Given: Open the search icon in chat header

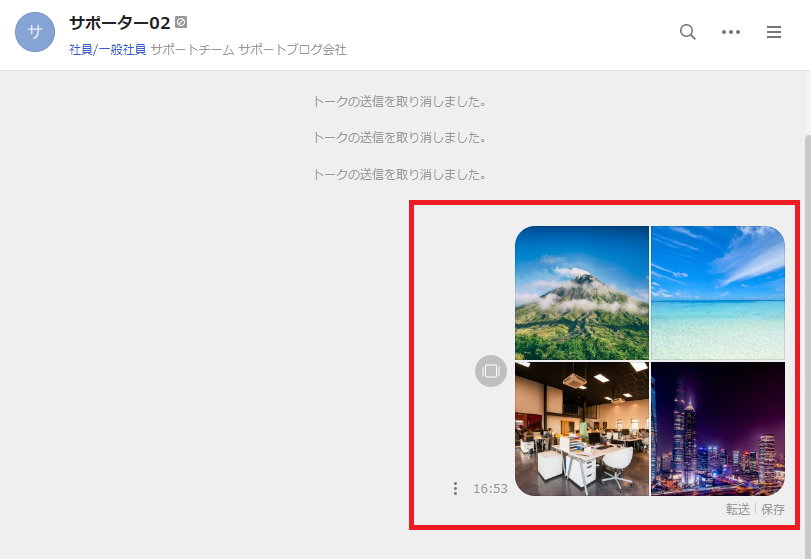Looking at the screenshot, I should coord(687,32).
